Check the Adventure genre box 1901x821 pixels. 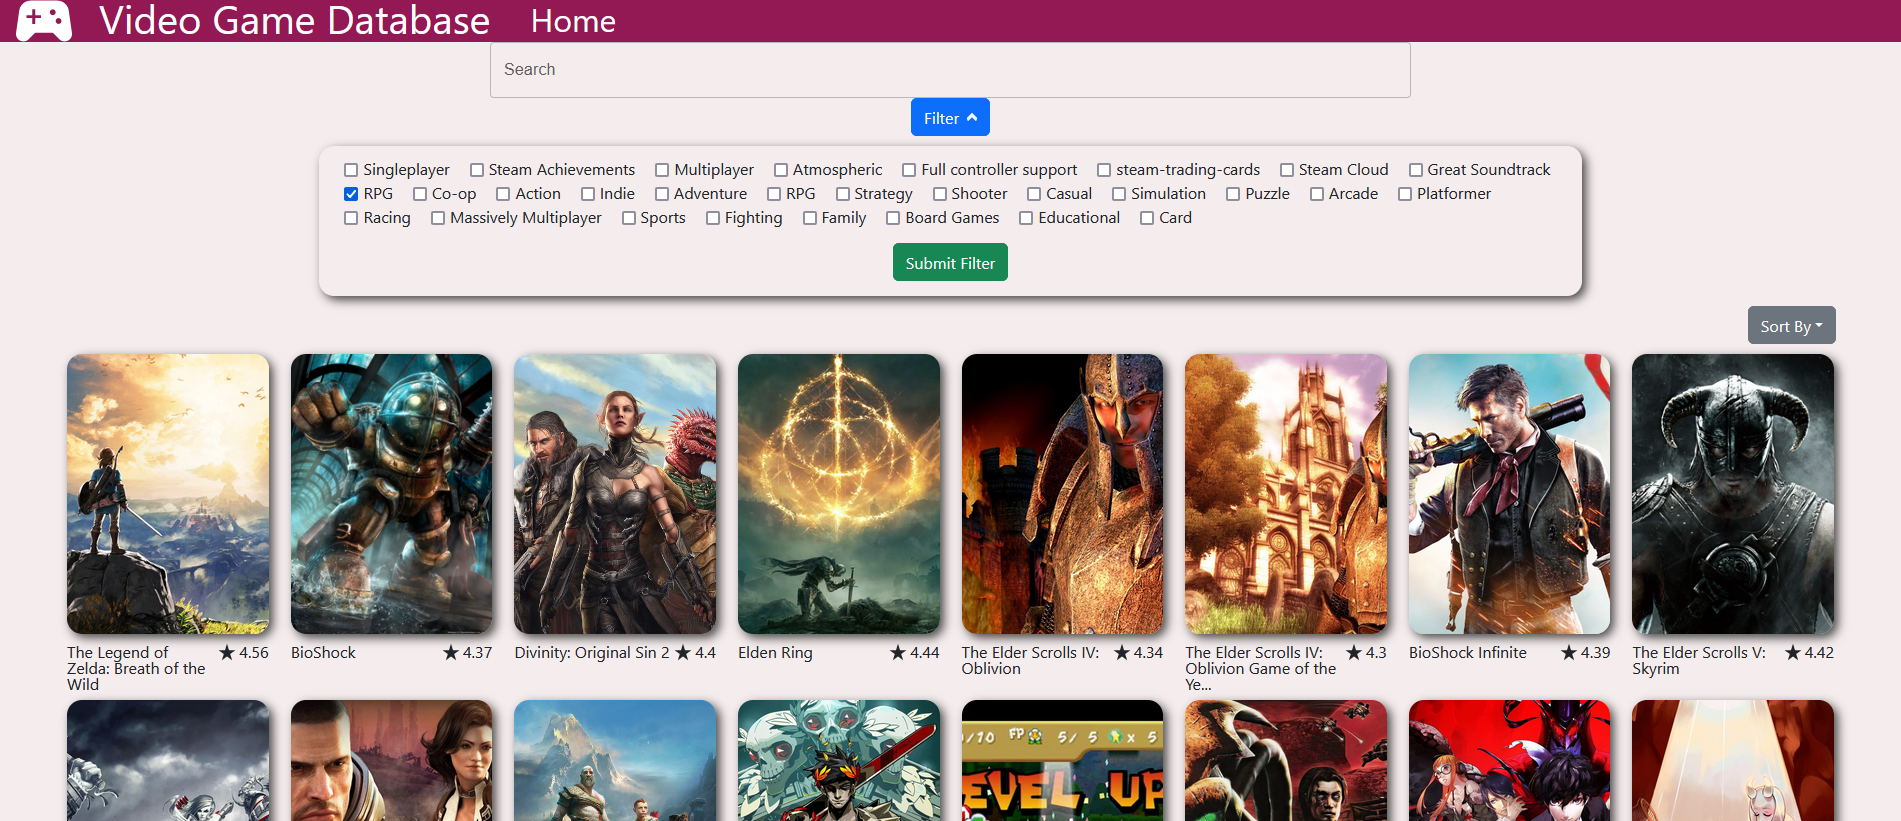point(662,194)
